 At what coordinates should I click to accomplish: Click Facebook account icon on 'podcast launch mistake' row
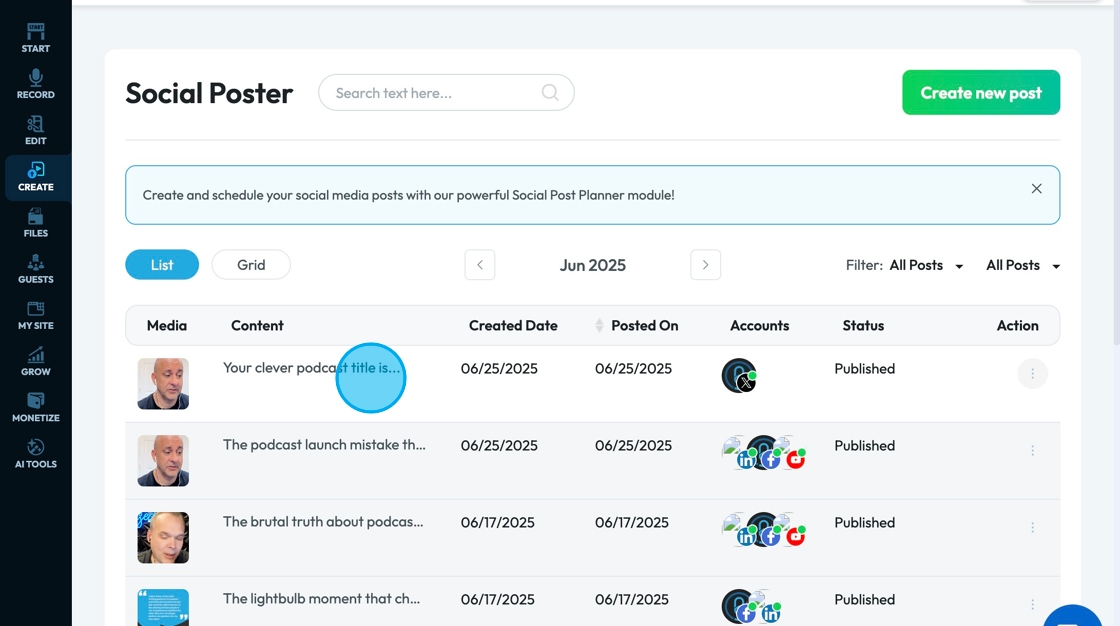coord(770,460)
